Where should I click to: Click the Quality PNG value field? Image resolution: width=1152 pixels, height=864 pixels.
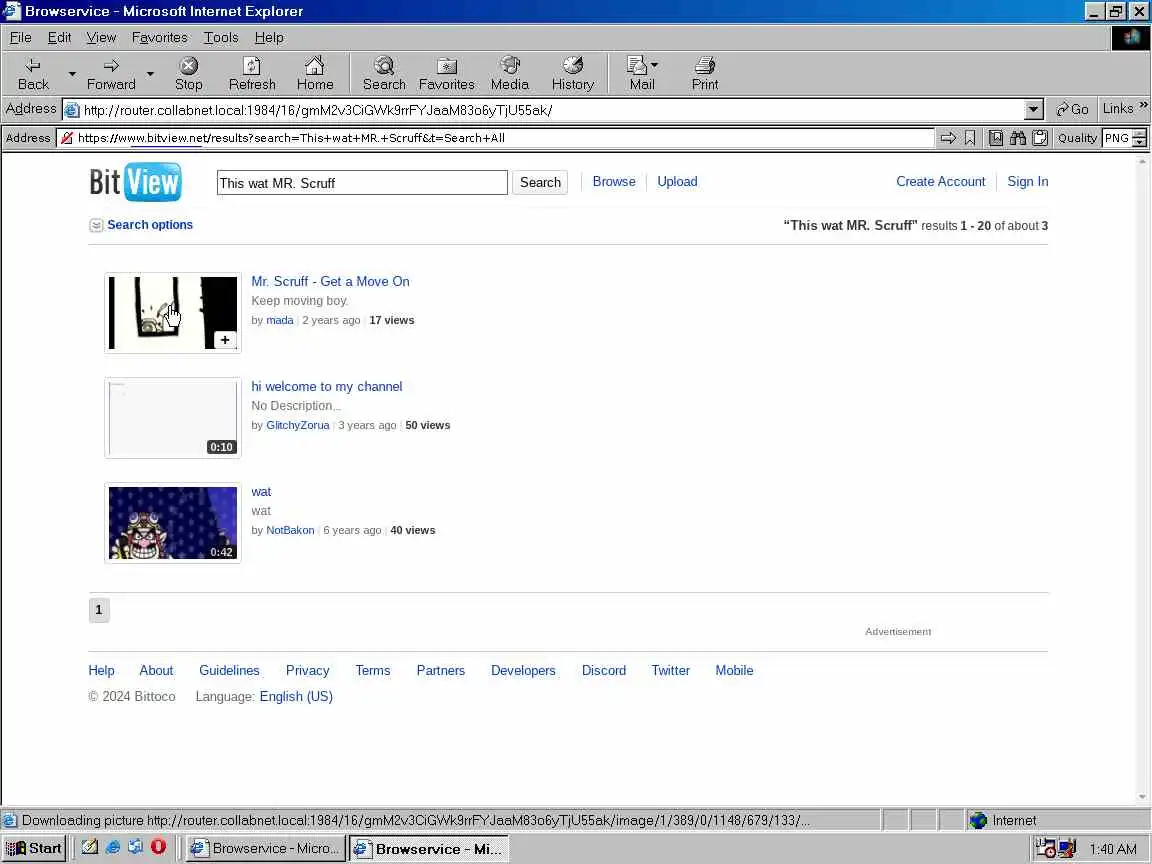click(x=1117, y=137)
